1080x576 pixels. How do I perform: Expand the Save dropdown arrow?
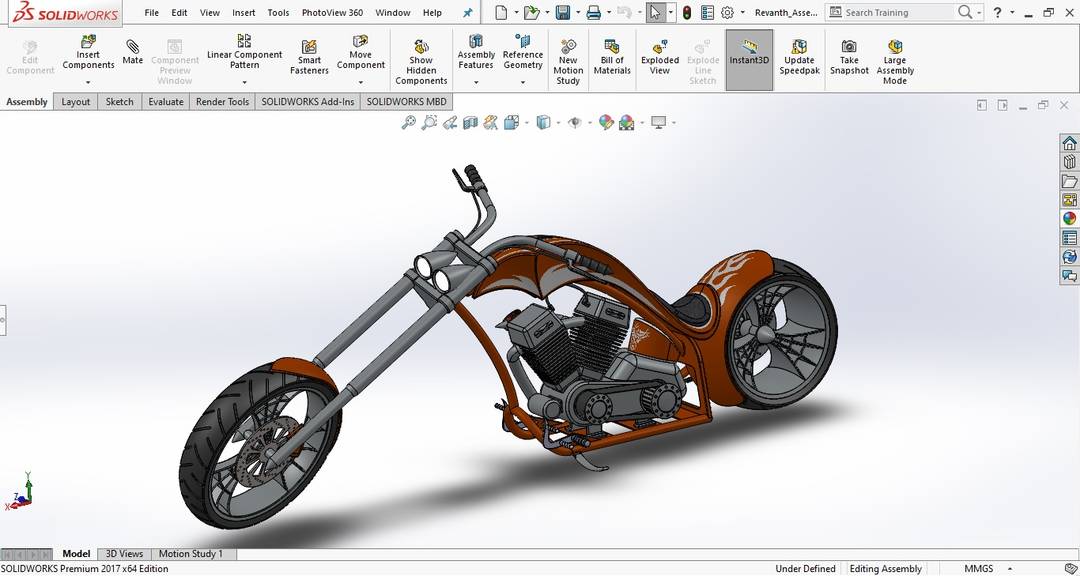click(x=578, y=12)
